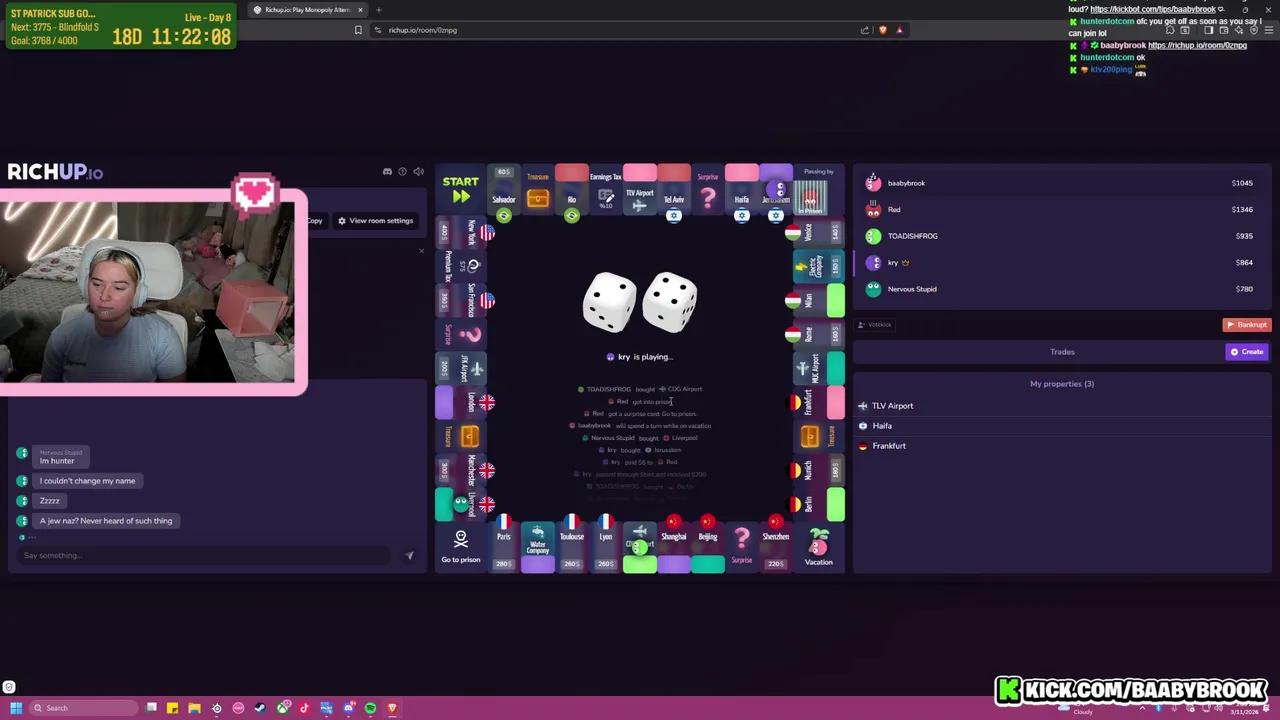
Task: Create a new trade
Action: [1247, 352]
